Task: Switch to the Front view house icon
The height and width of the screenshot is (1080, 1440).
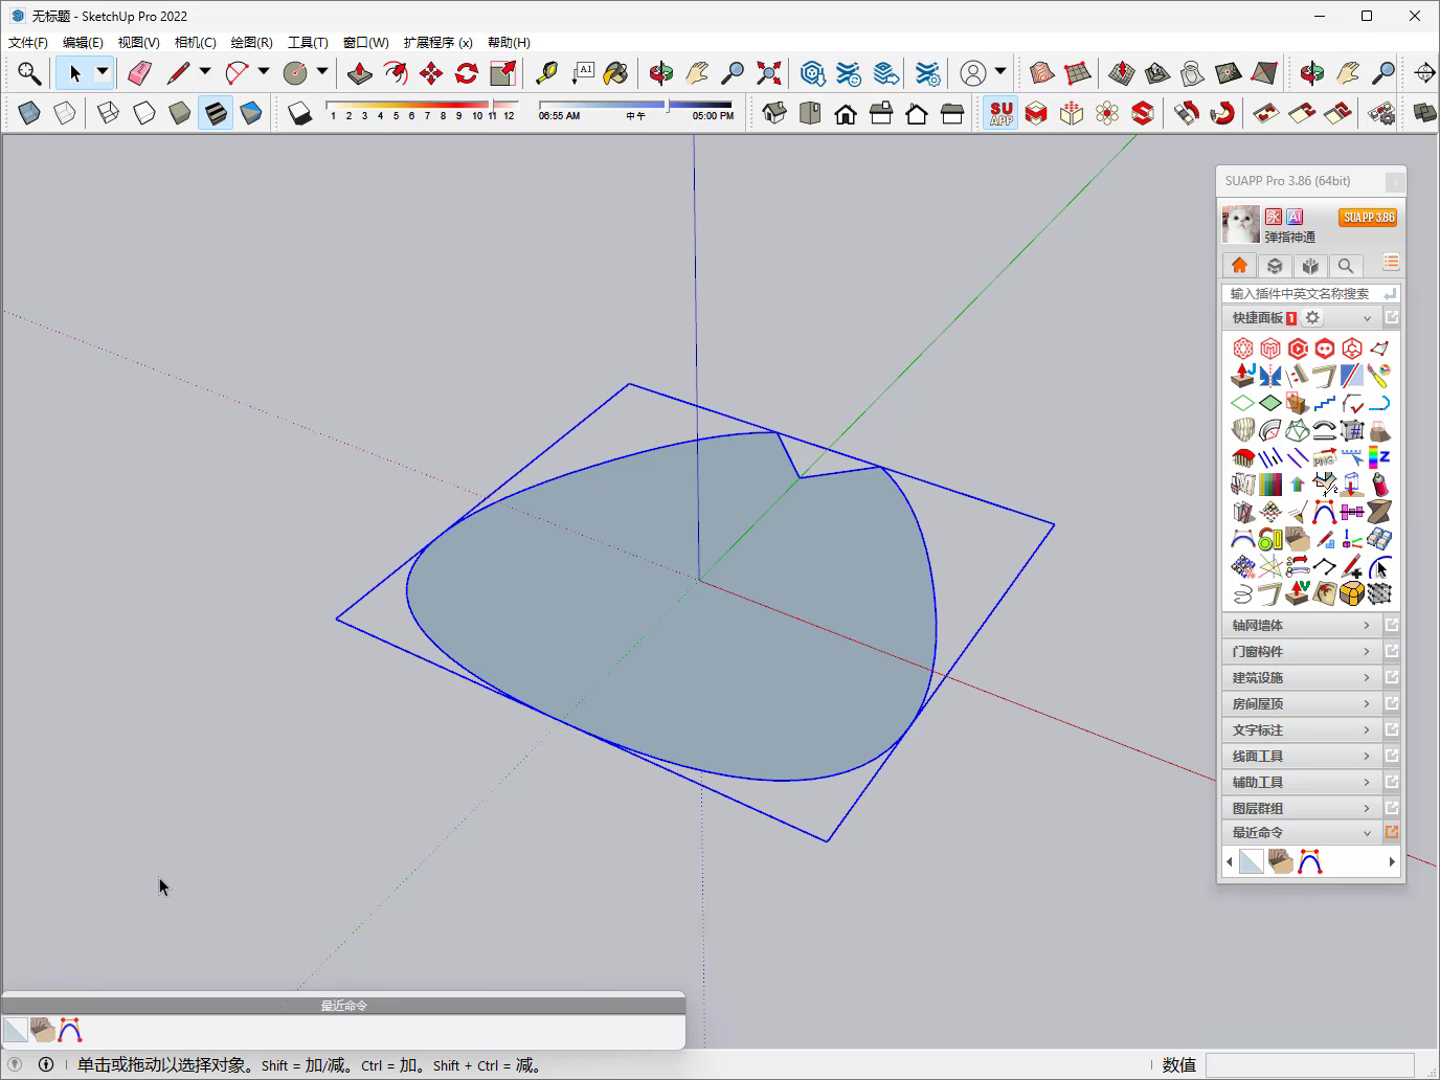Action: pos(846,113)
